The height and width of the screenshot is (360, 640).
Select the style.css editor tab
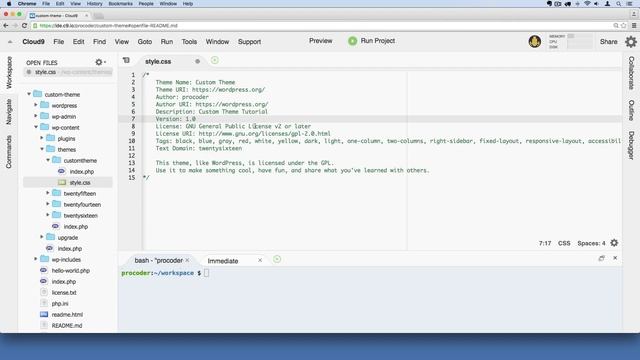(x=158, y=62)
